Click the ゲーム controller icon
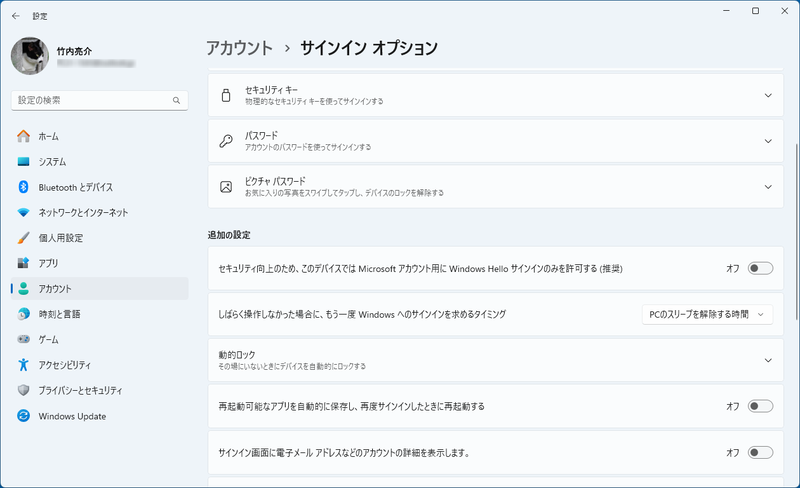The width and height of the screenshot is (800, 488). [23, 339]
